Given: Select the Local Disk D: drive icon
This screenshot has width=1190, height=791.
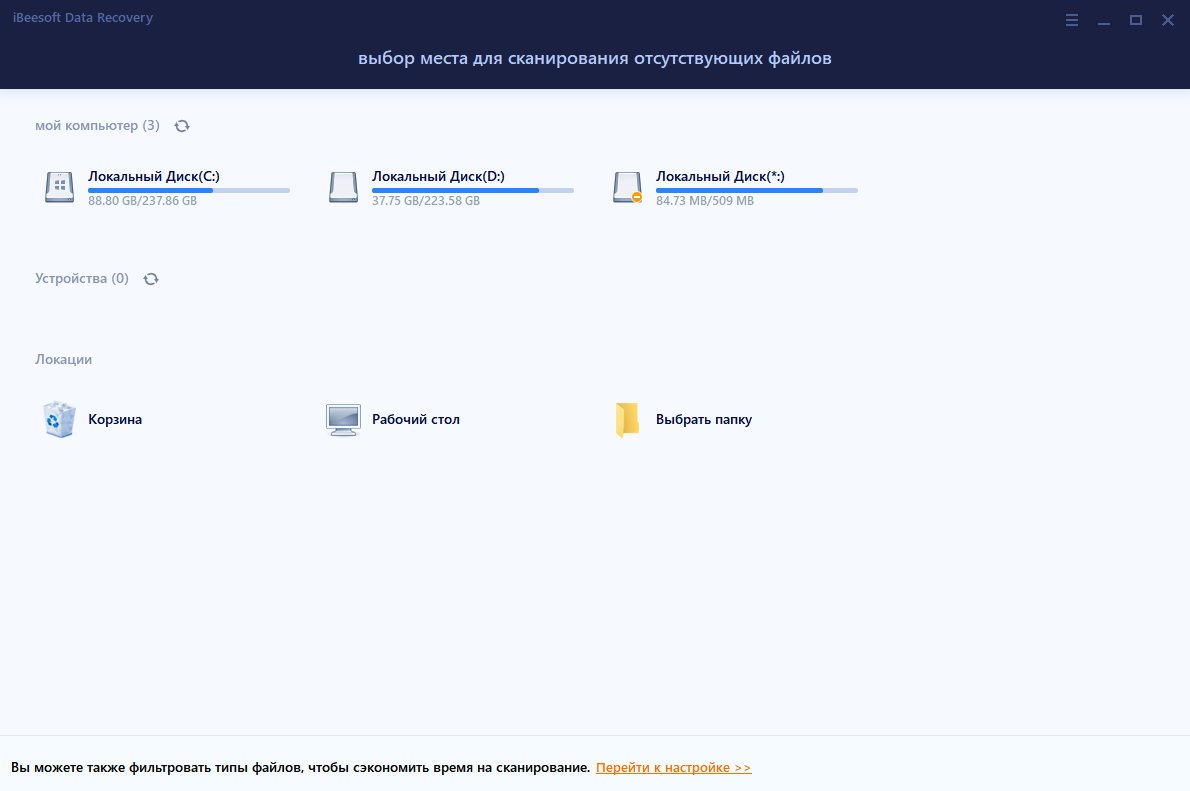Looking at the screenshot, I should [x=343, y=188].
